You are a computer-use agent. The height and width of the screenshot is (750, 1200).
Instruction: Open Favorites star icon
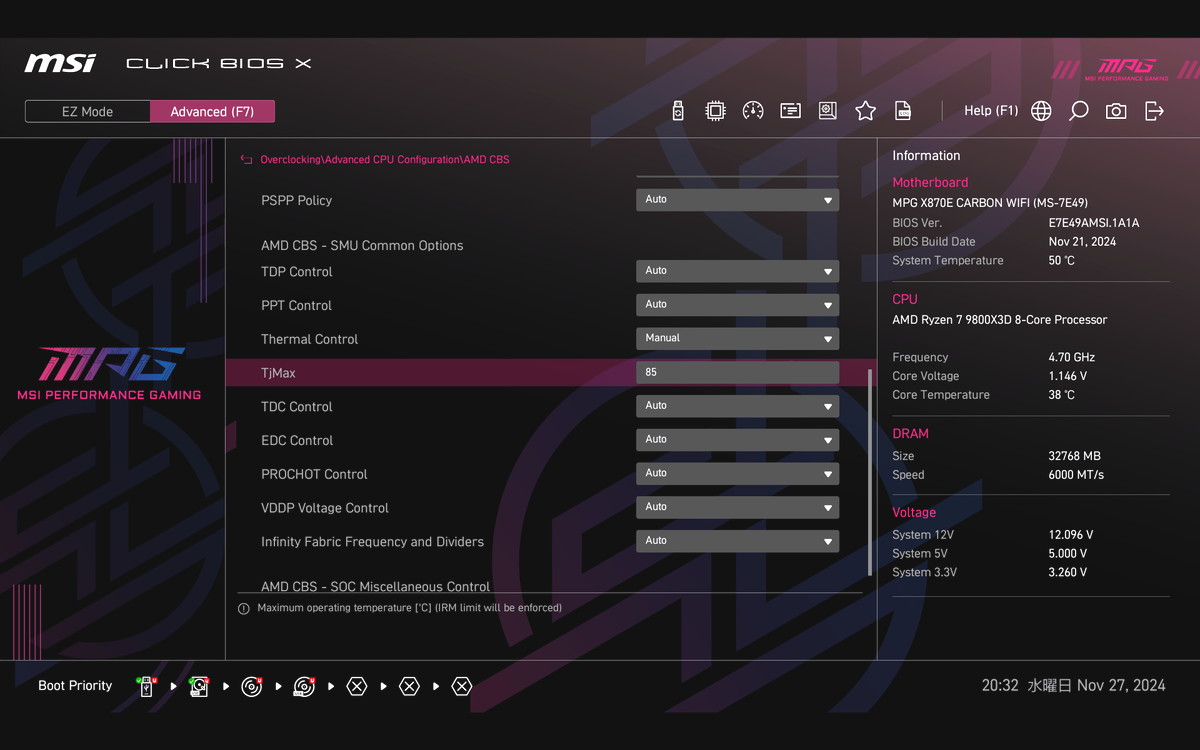click(865, 111)
